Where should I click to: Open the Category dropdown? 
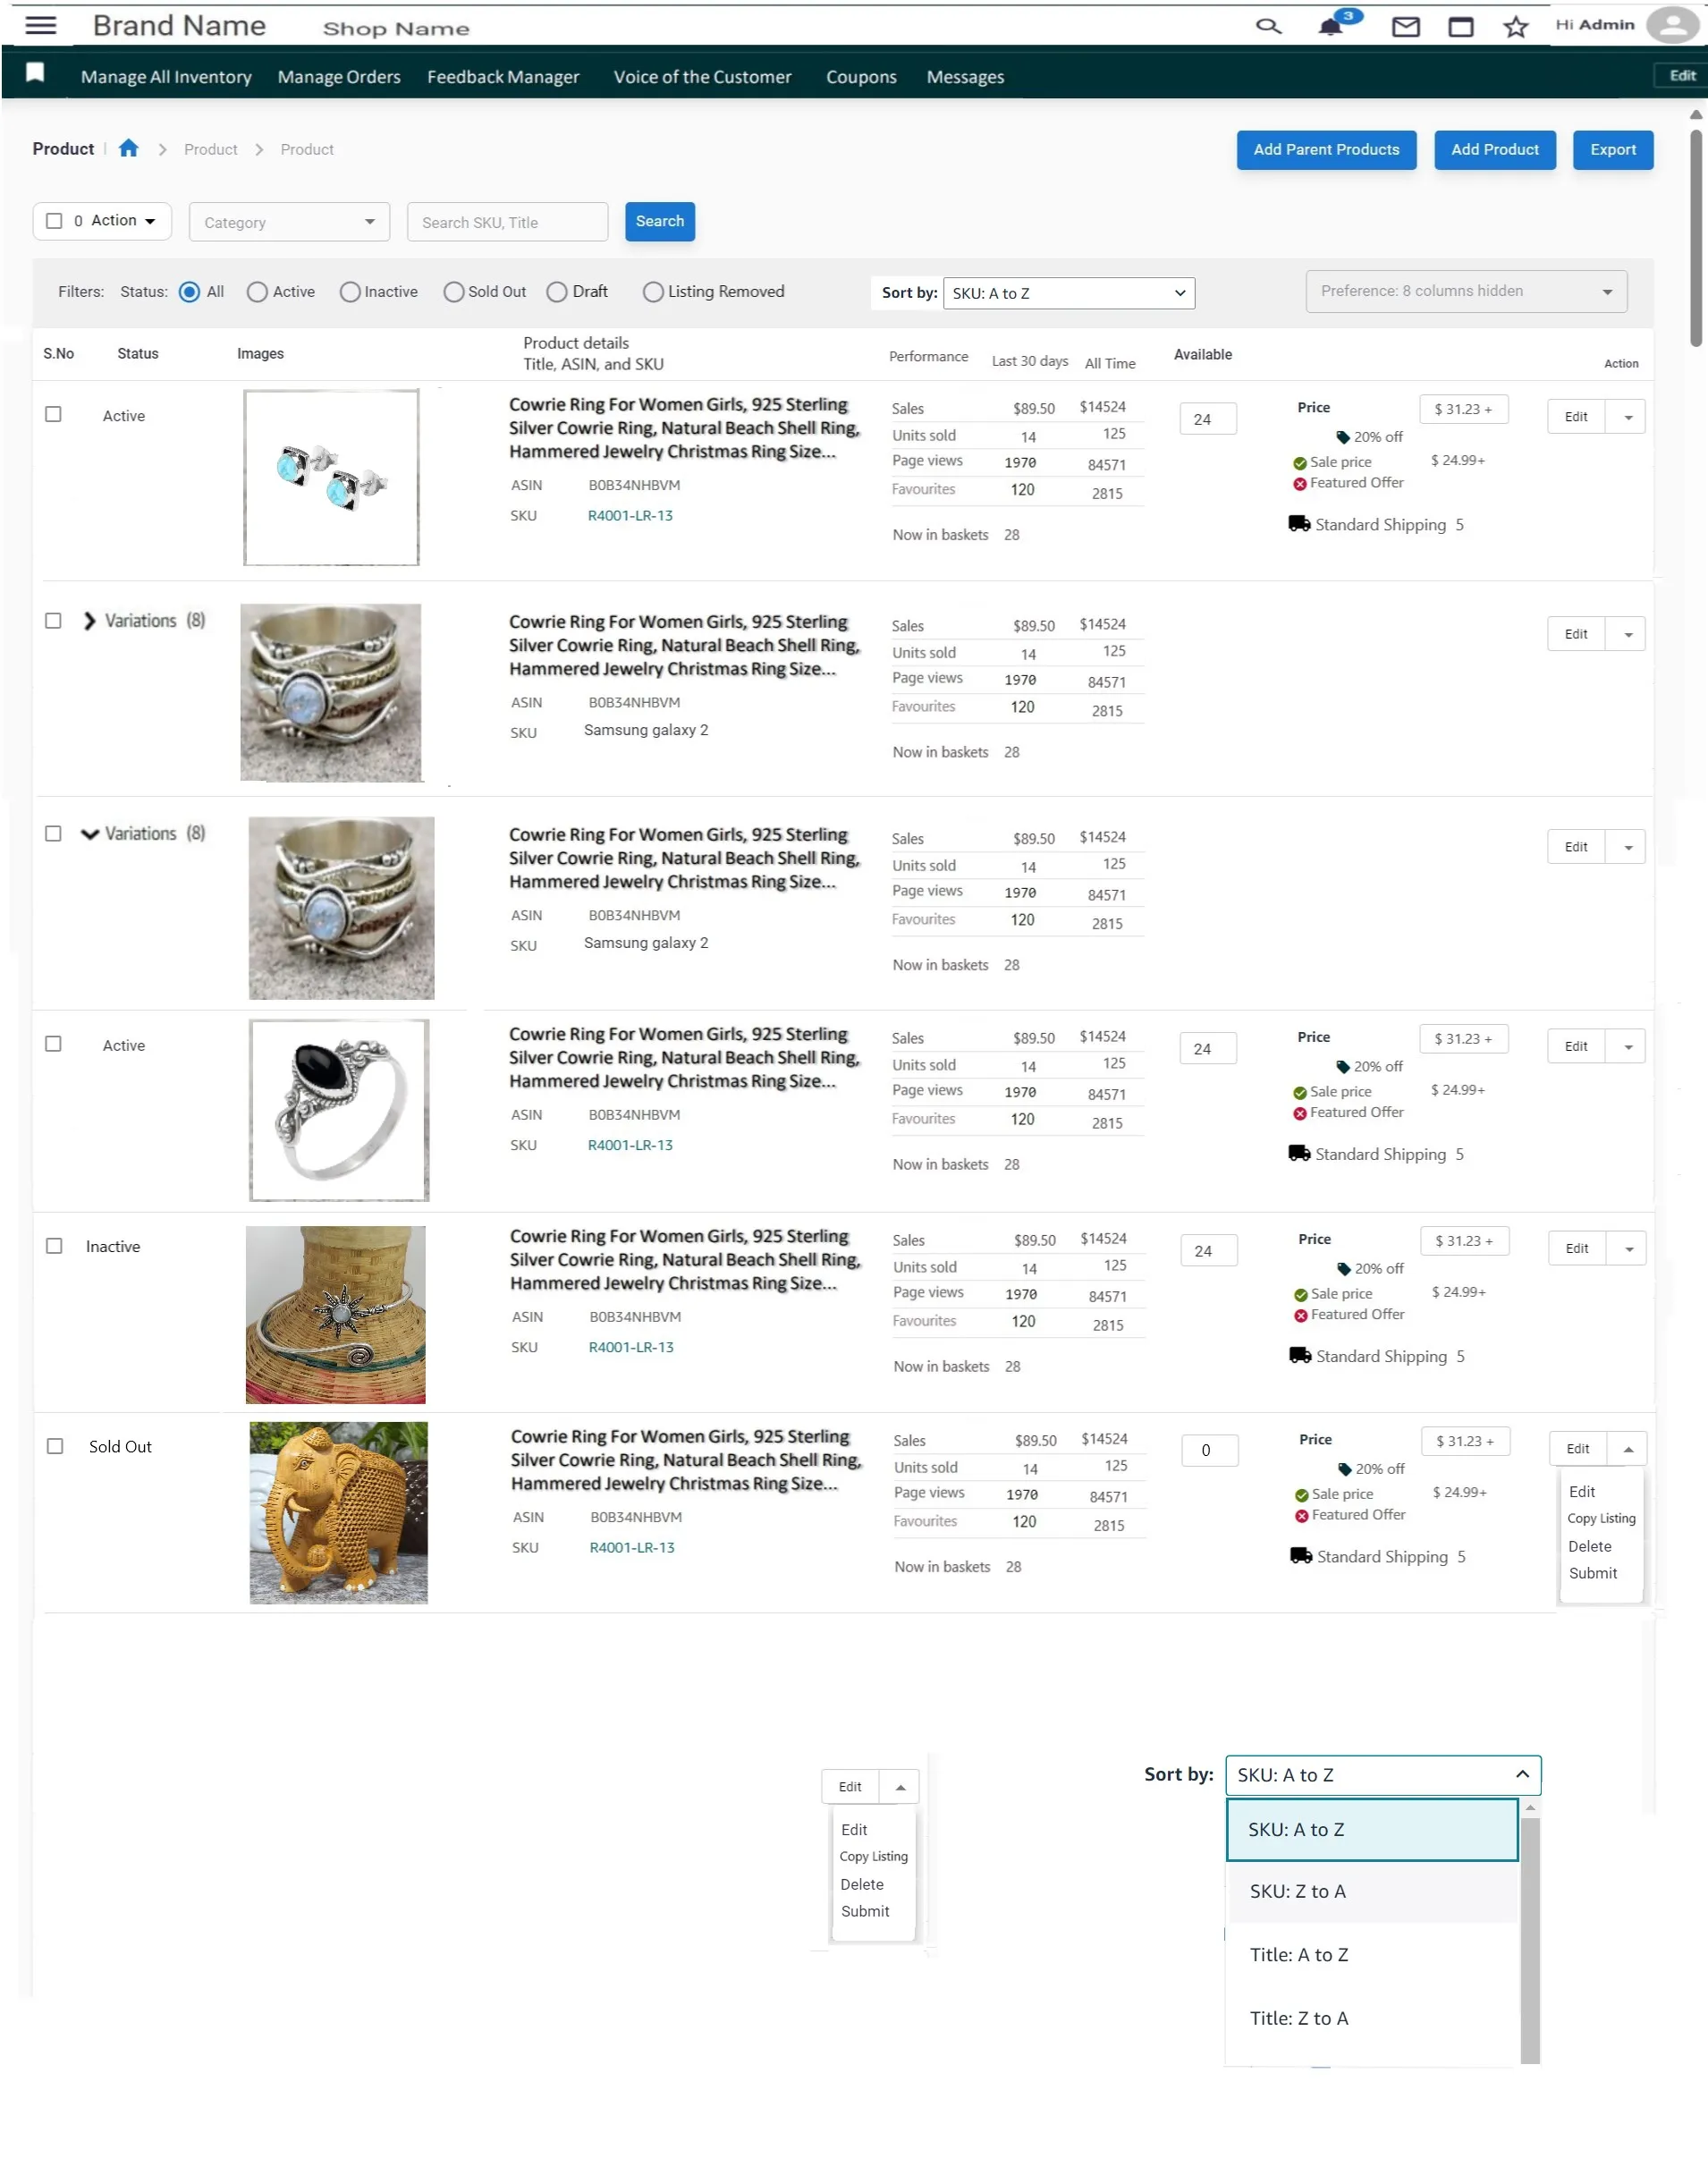coord(289,222)
